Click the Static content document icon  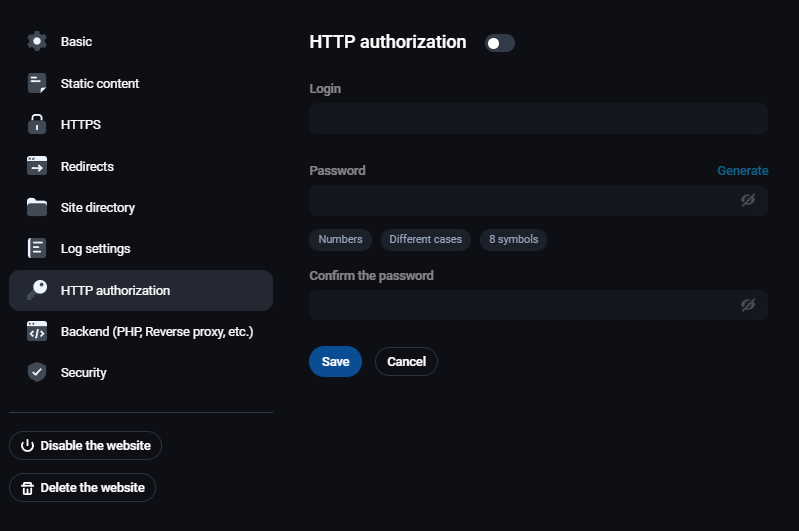click(x=37, y=83)
